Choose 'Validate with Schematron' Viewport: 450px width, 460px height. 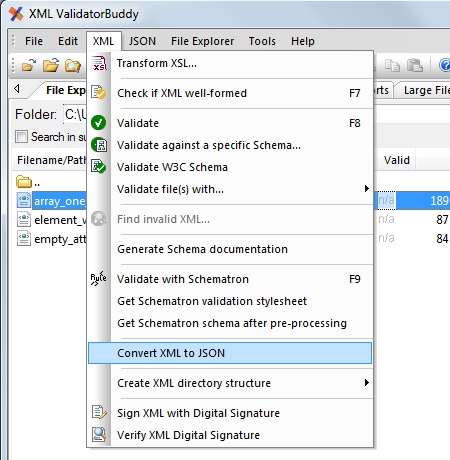click(x=230, y=279)
